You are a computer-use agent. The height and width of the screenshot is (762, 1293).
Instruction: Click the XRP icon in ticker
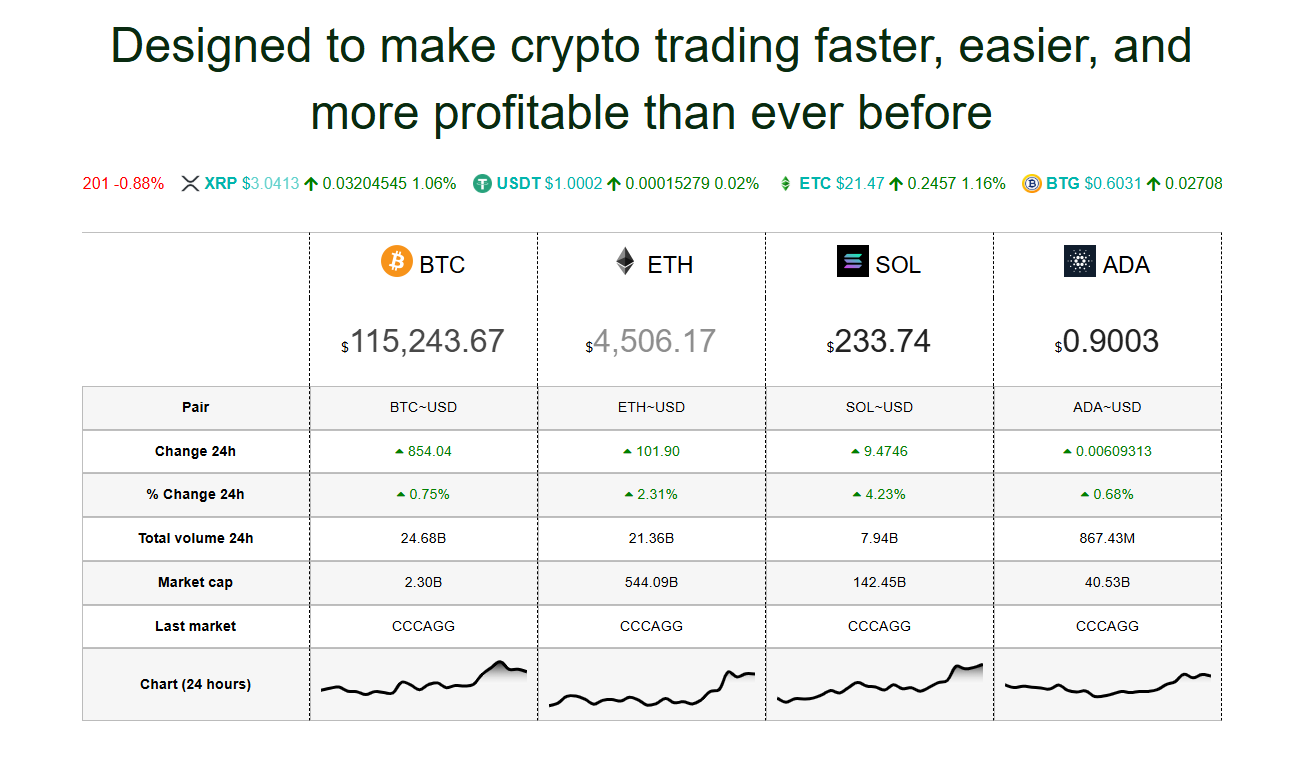click(x=191, y=184)
